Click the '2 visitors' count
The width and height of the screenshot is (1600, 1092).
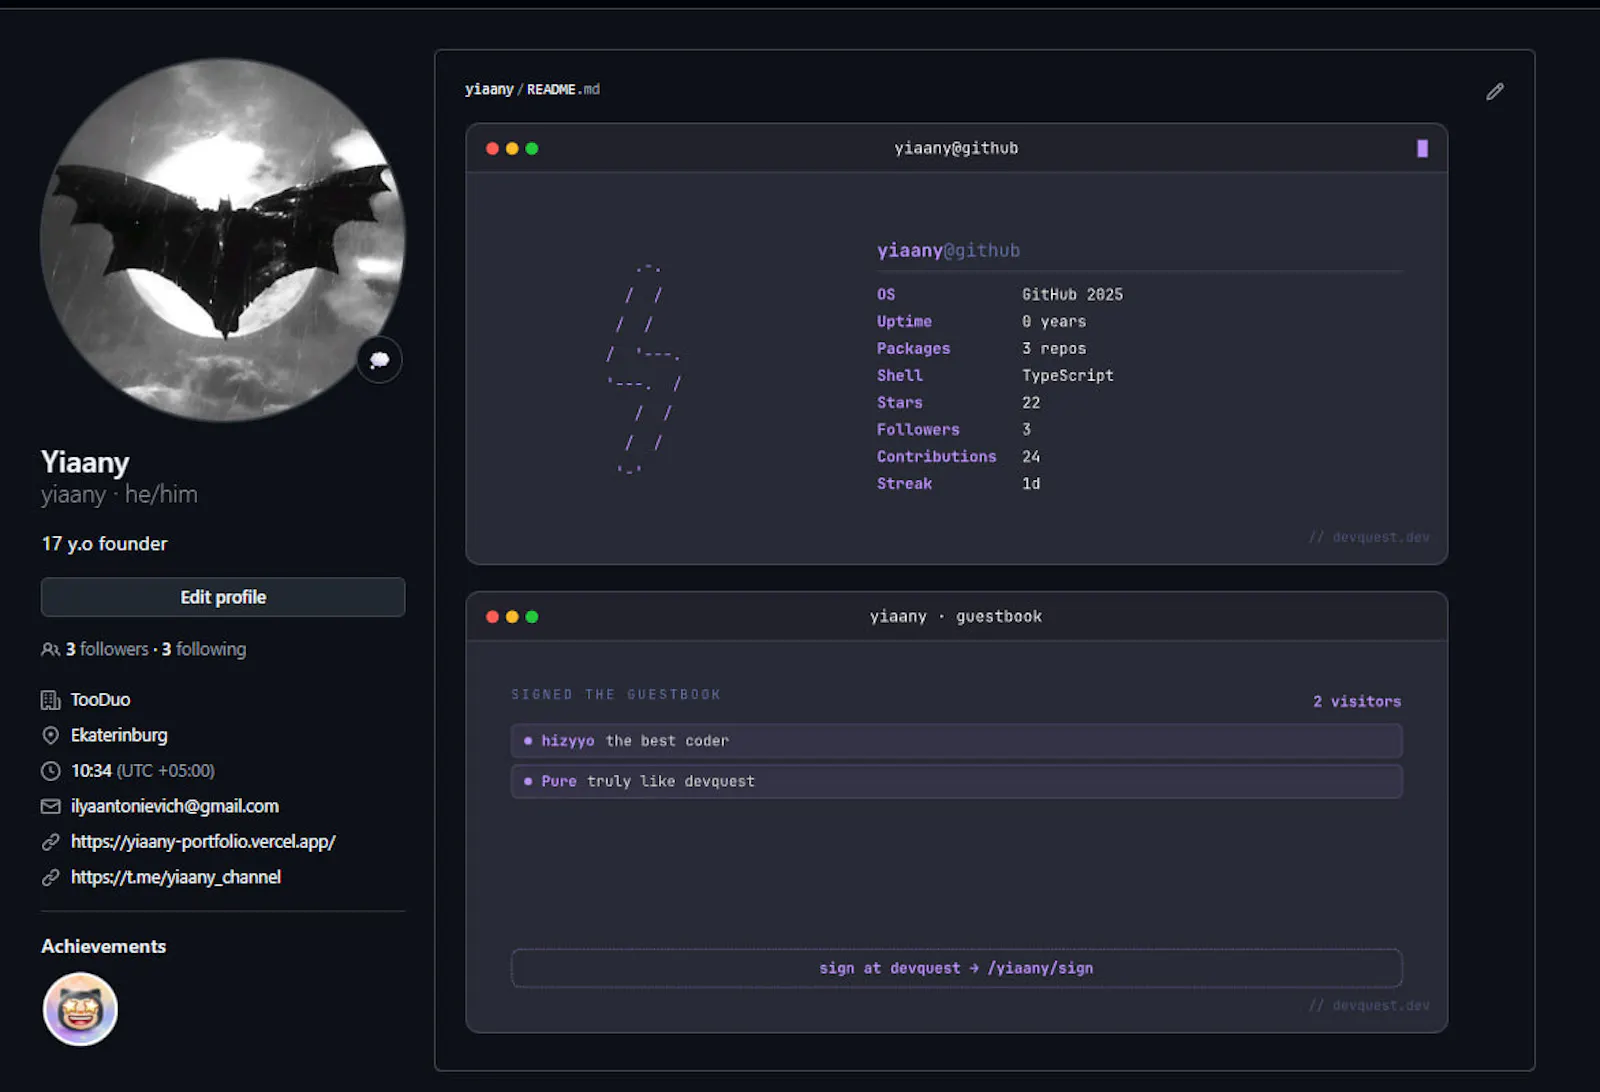pyautogui.click(x=1357, y=701)
